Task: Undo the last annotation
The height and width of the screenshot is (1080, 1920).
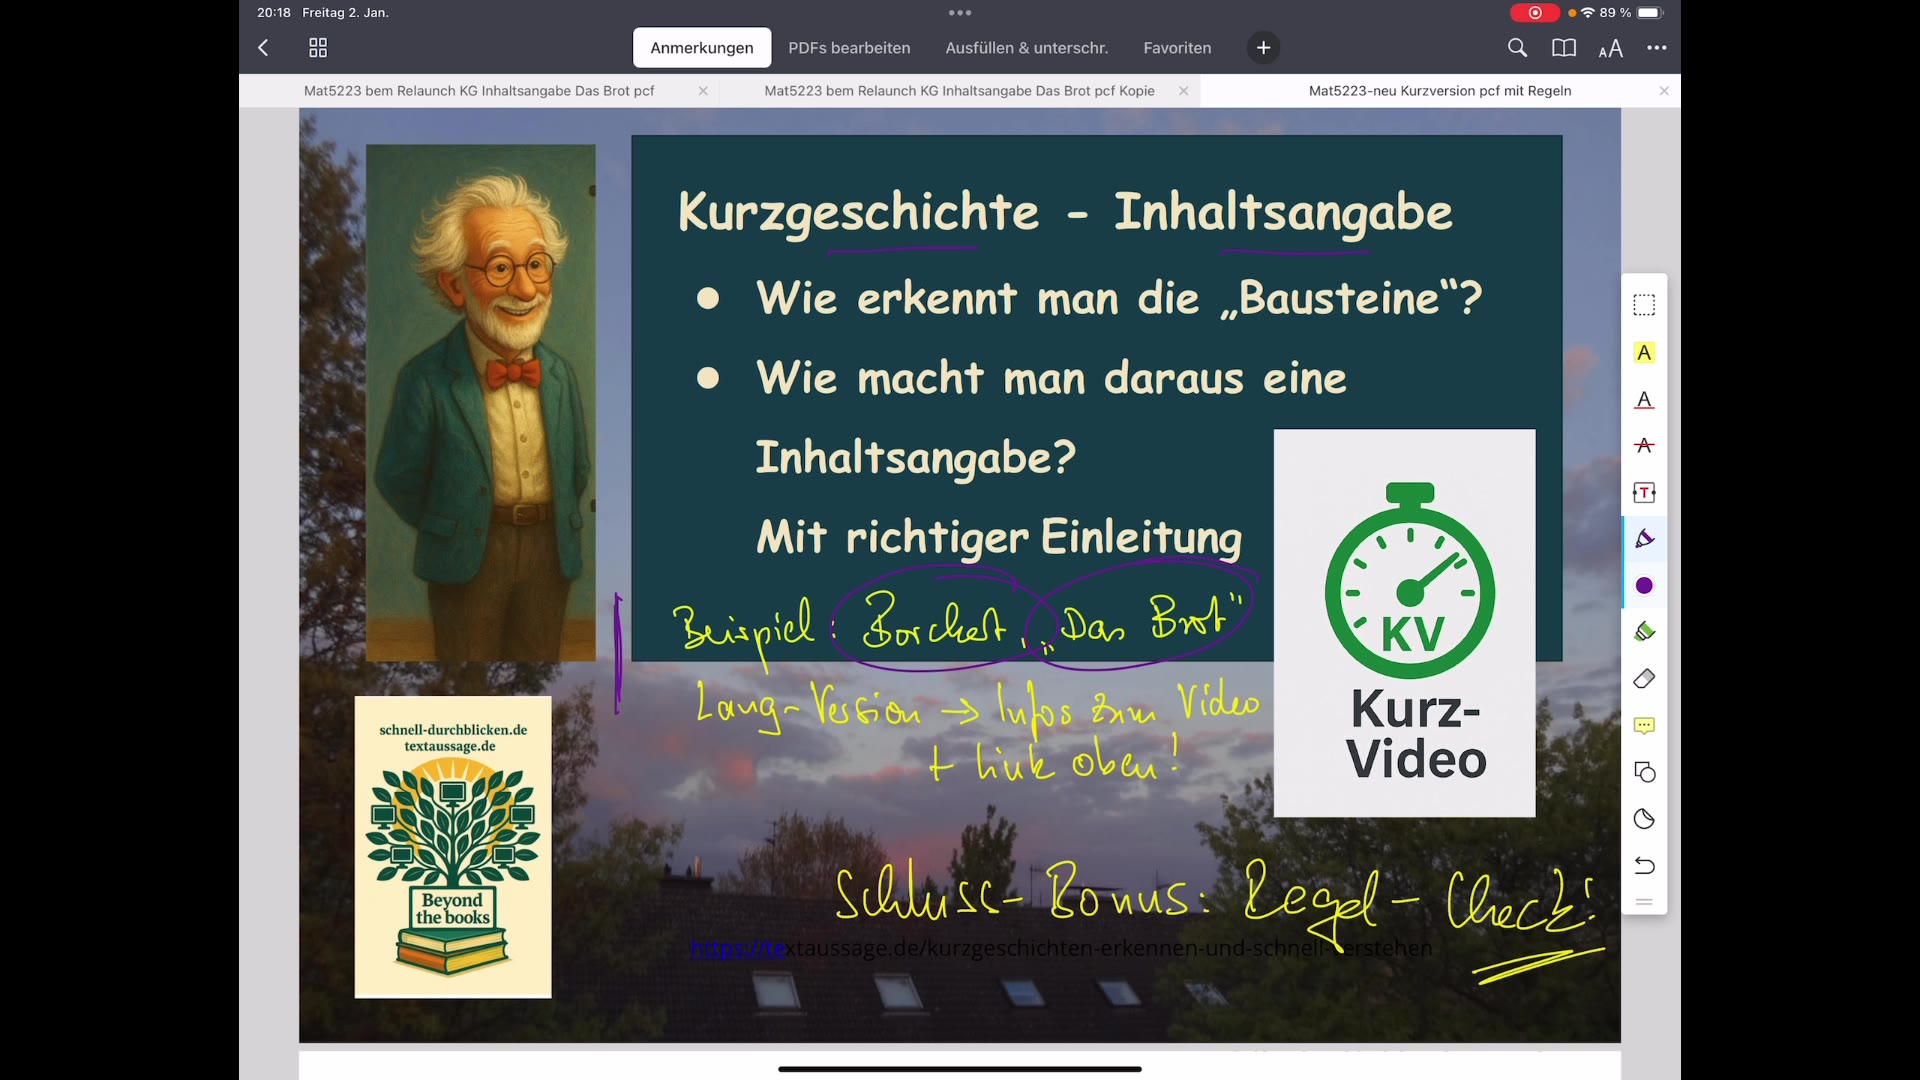Action: (1645, 866)
